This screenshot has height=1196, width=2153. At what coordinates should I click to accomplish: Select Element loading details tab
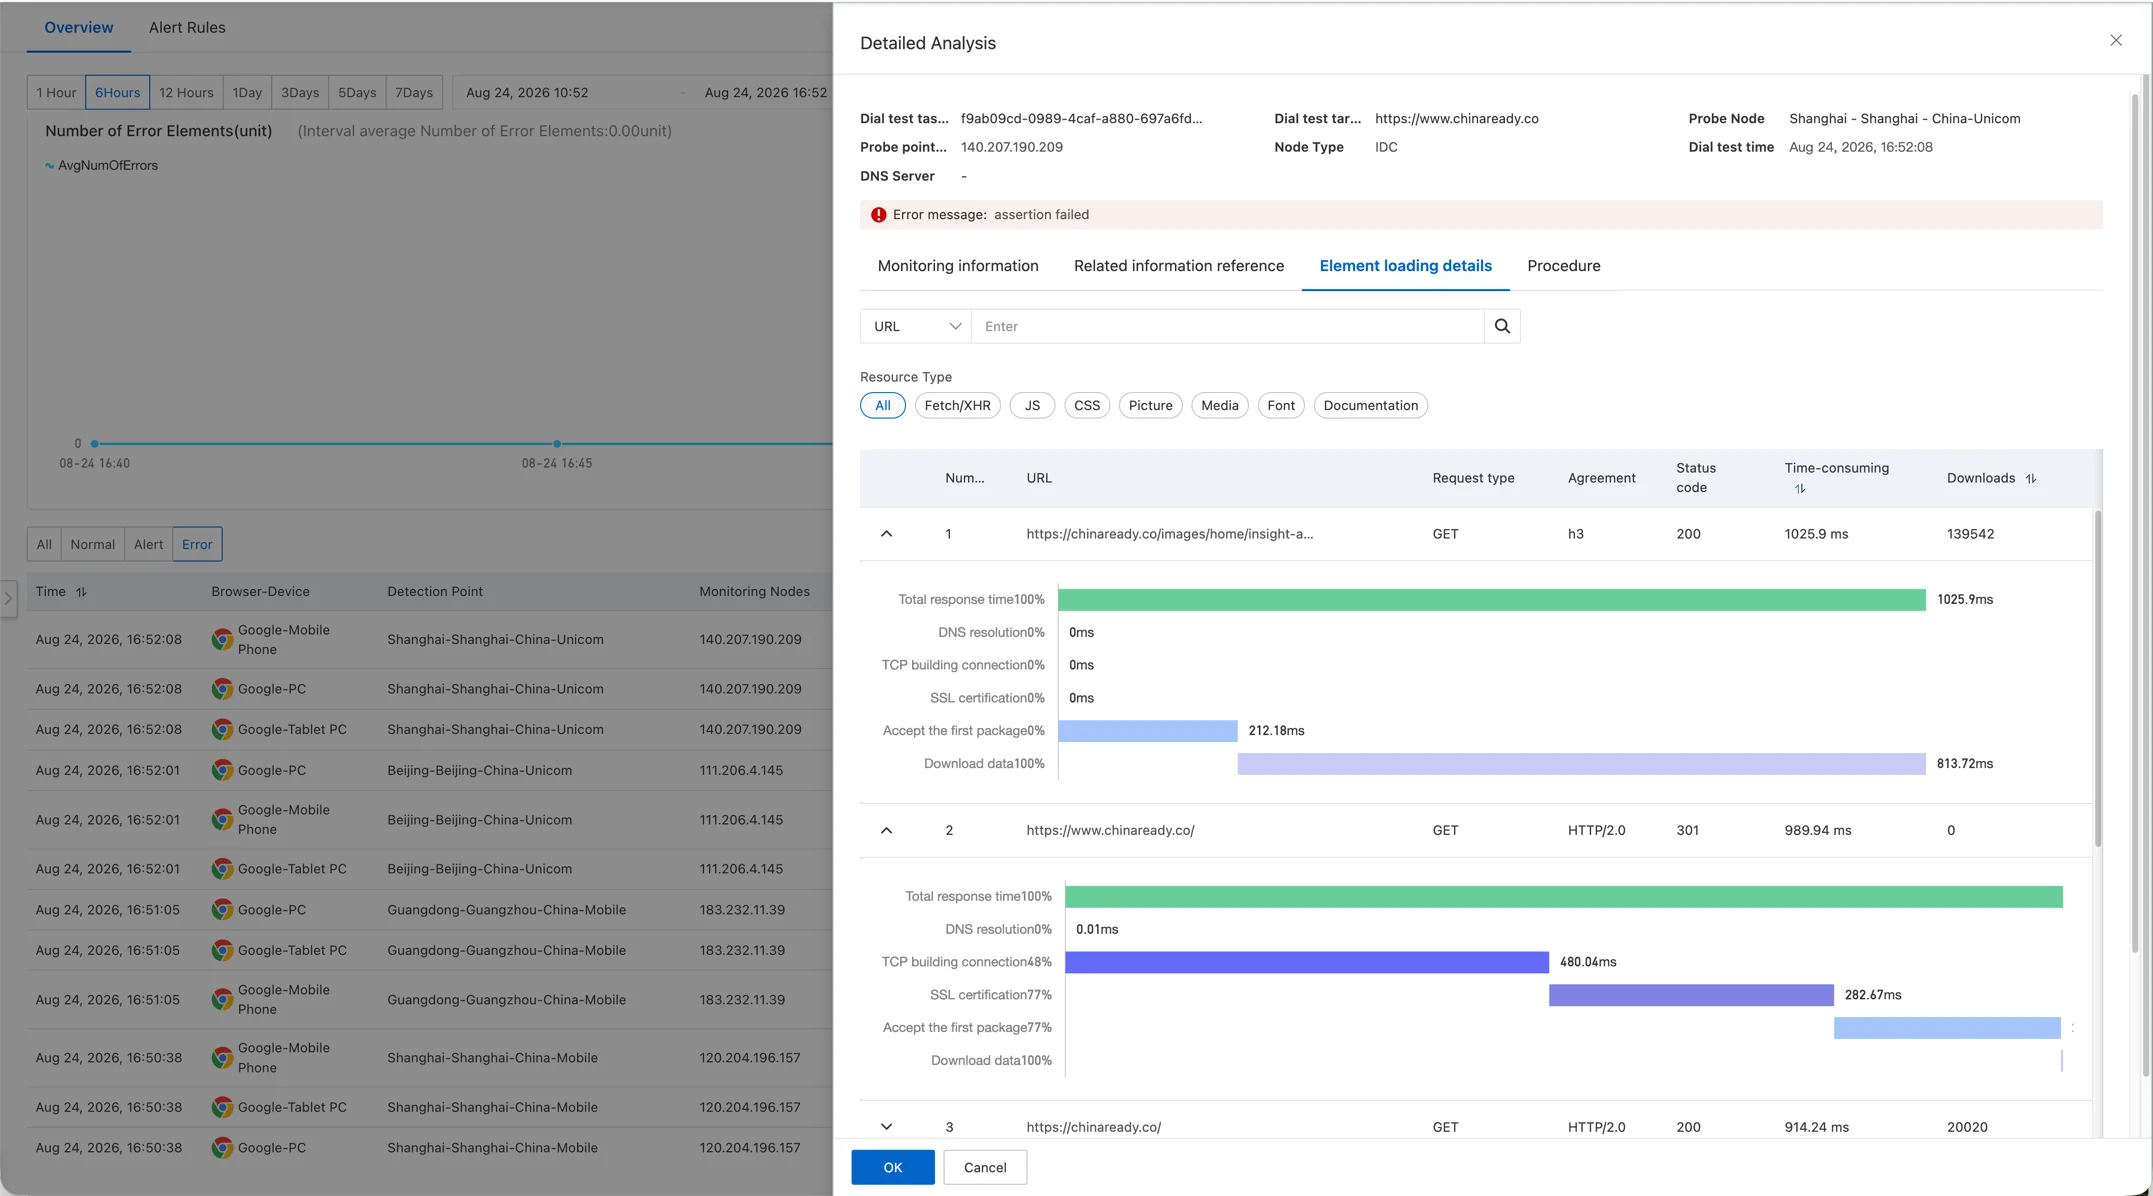[x=1405, y=266]
